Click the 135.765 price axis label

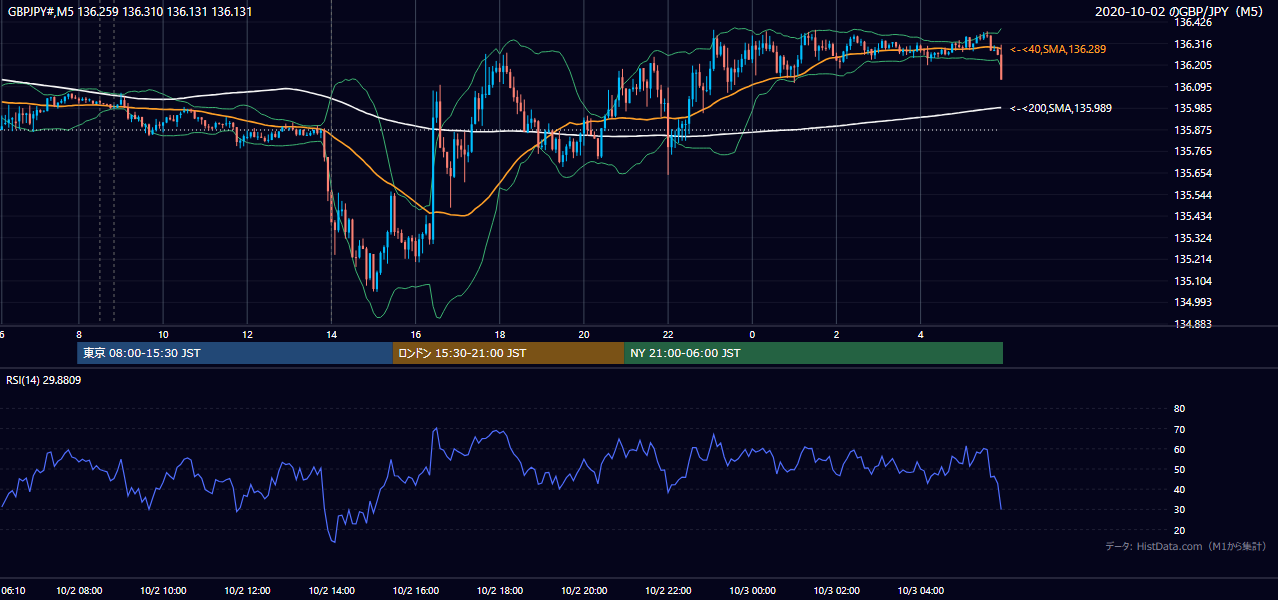coord(1193,151)
